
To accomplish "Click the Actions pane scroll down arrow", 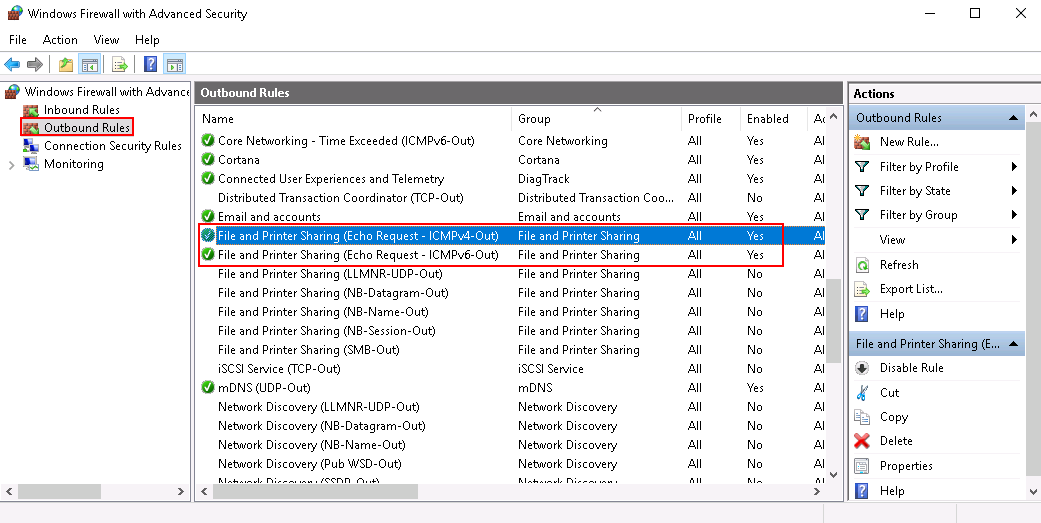I will pos(1033,492).
